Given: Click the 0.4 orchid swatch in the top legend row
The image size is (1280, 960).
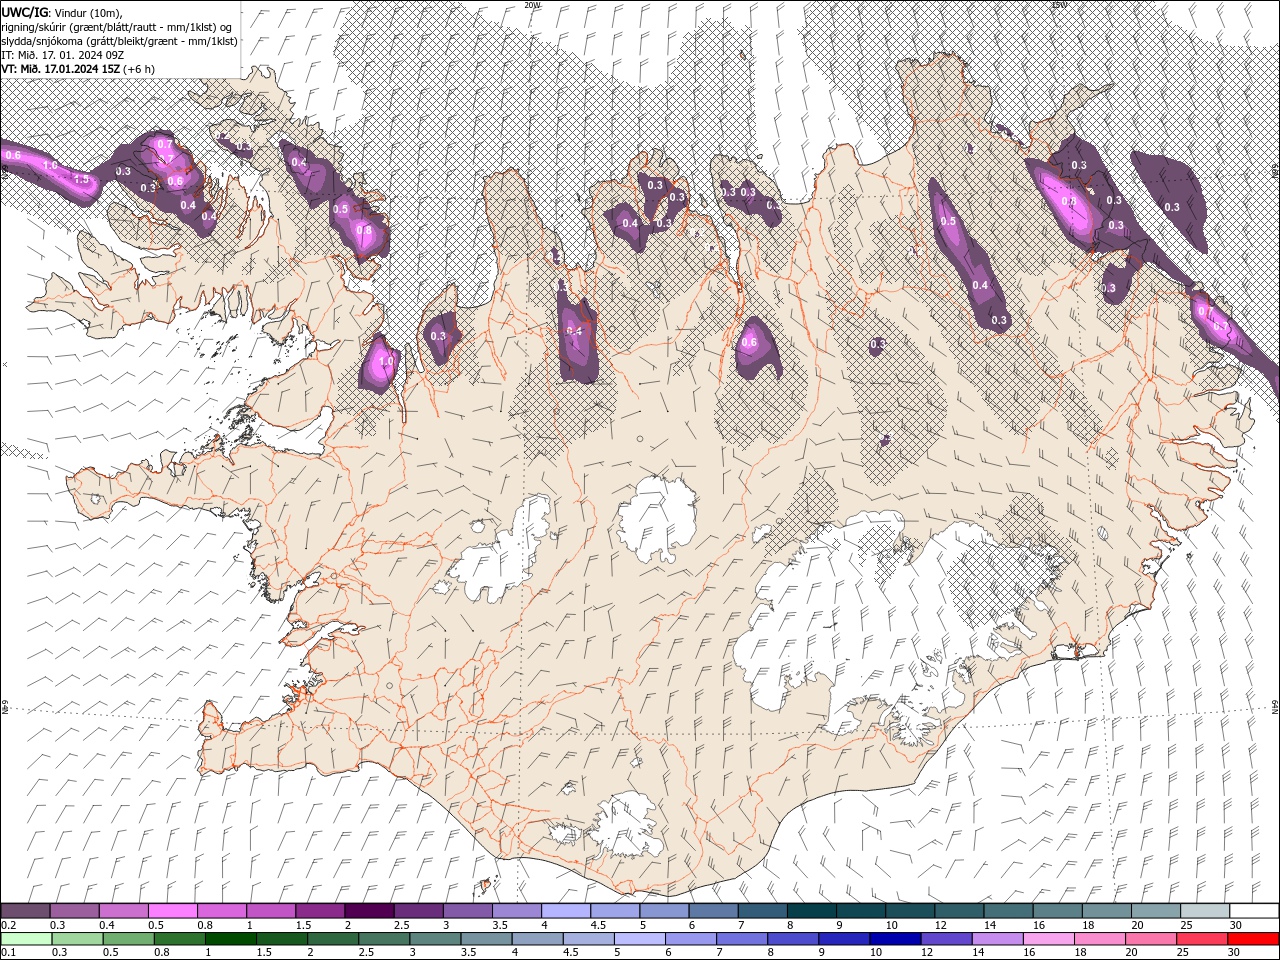Looking at the screenshot, I should (x=123, y=911).
